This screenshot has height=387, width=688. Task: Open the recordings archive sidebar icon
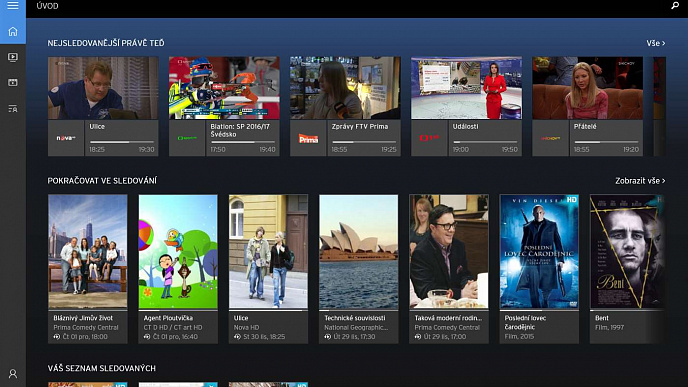[13, 82]
